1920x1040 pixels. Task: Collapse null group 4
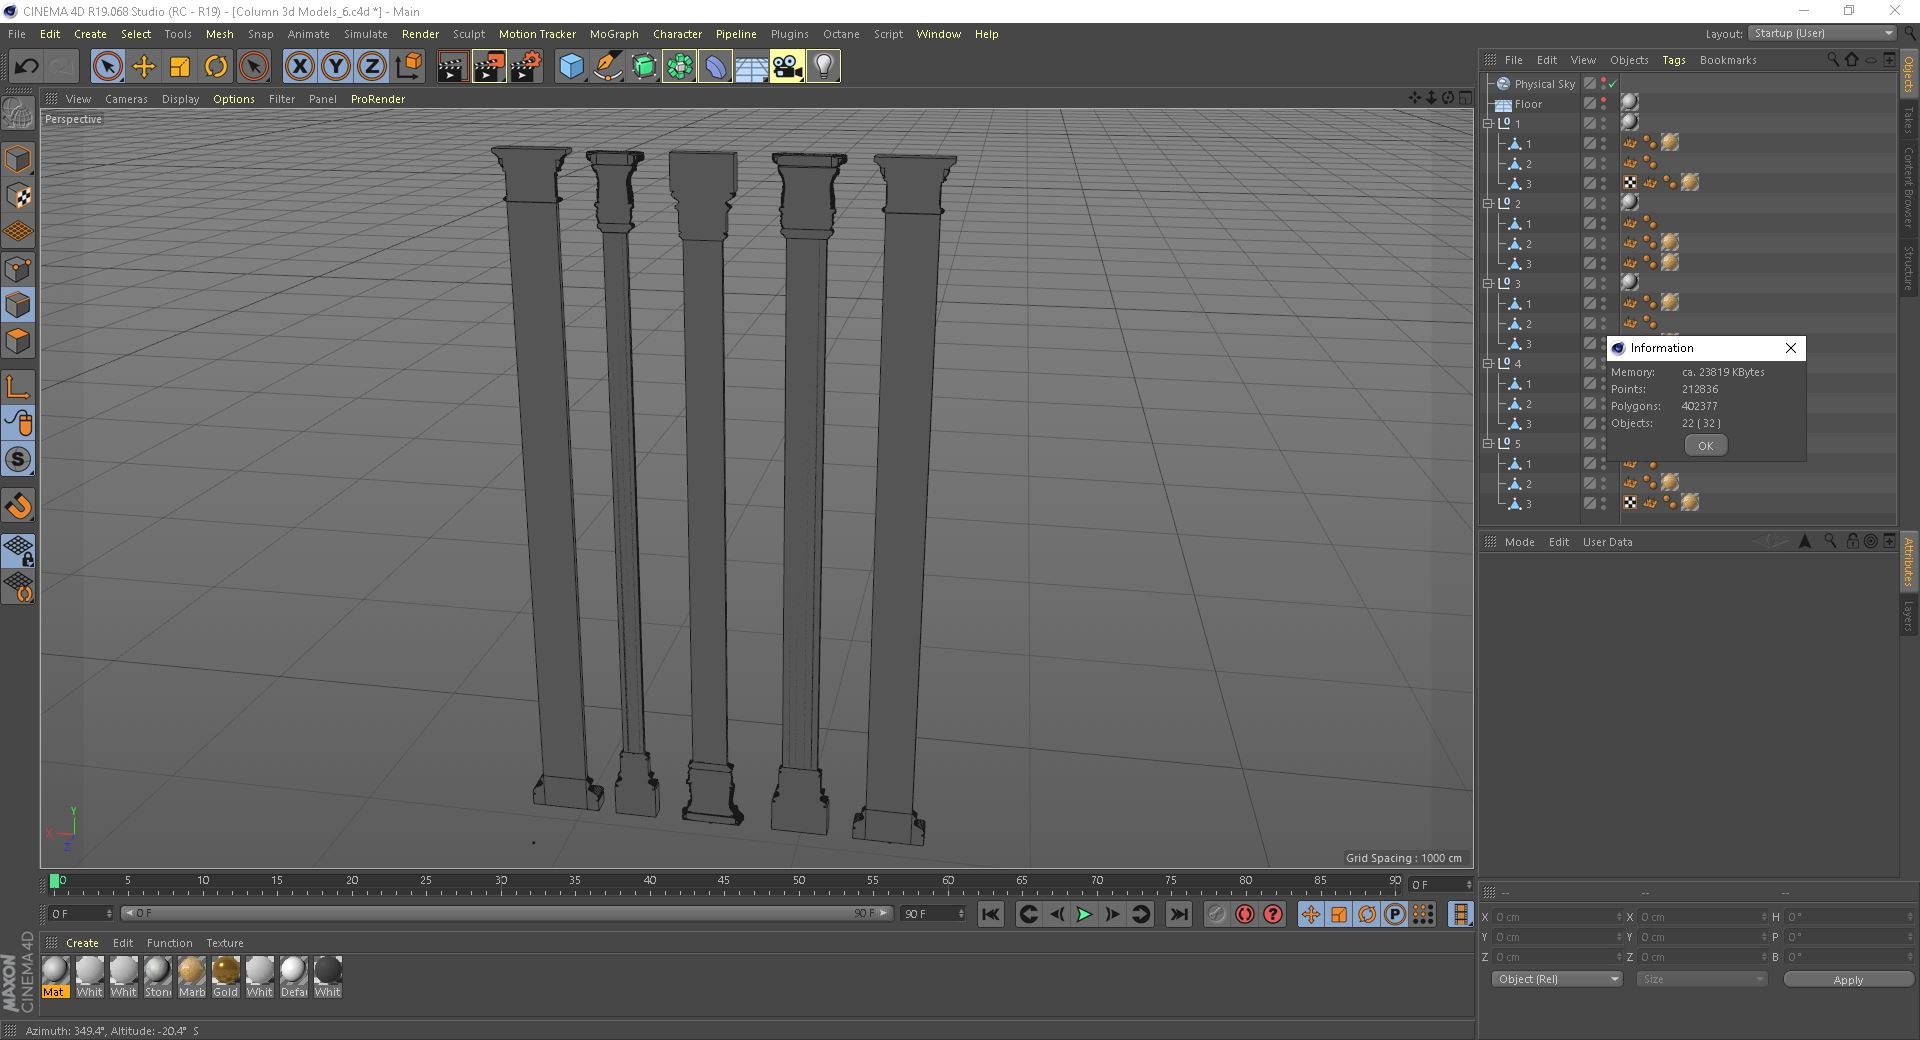pos(1488,364)
